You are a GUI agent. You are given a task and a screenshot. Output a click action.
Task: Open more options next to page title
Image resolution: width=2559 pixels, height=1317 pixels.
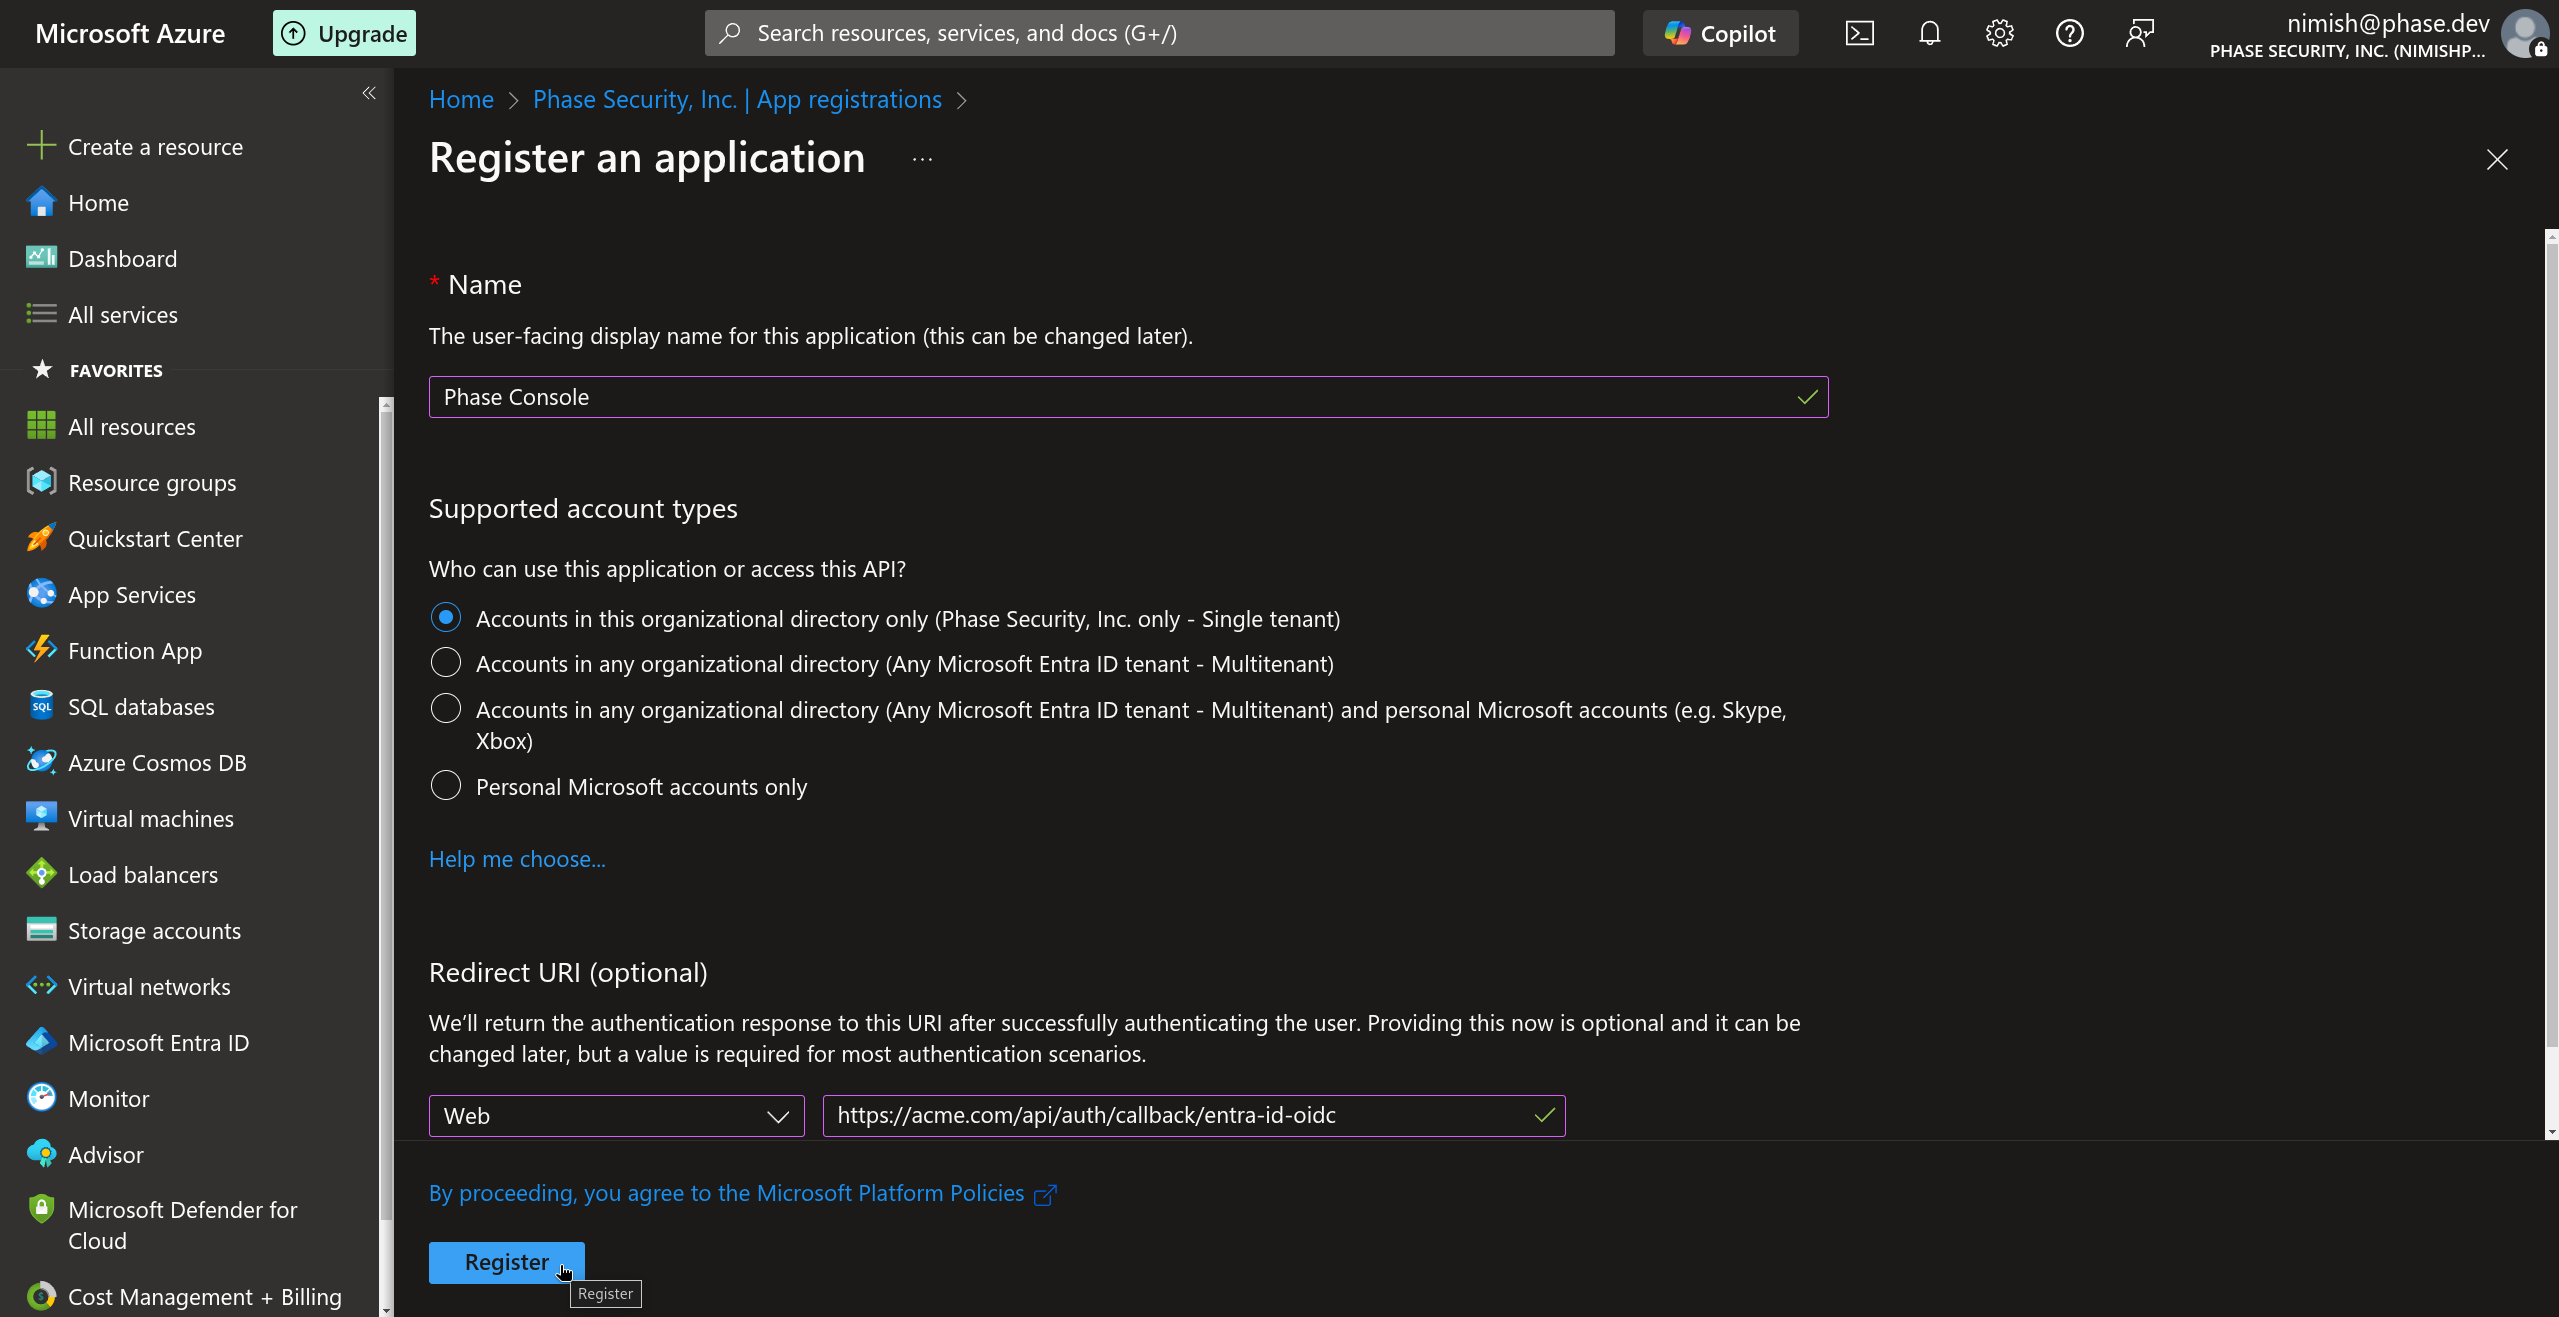[x=920, y=158]
